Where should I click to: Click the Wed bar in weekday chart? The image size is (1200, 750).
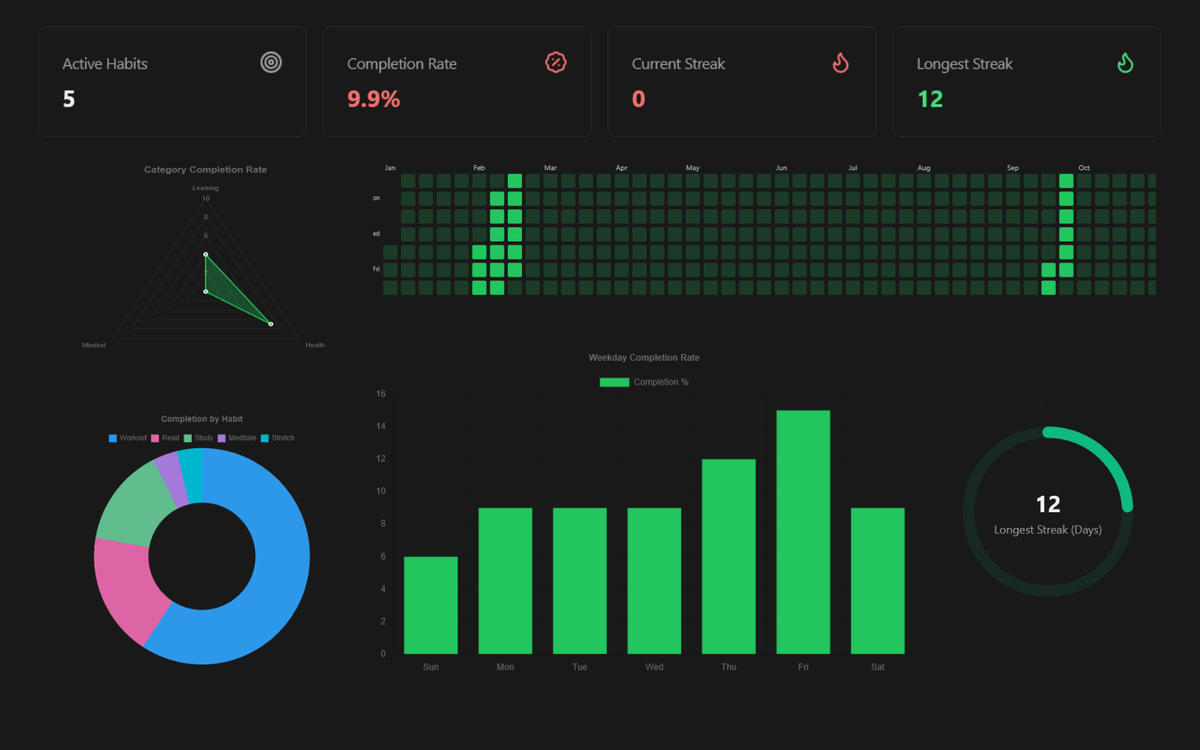(x=654, y=581)
